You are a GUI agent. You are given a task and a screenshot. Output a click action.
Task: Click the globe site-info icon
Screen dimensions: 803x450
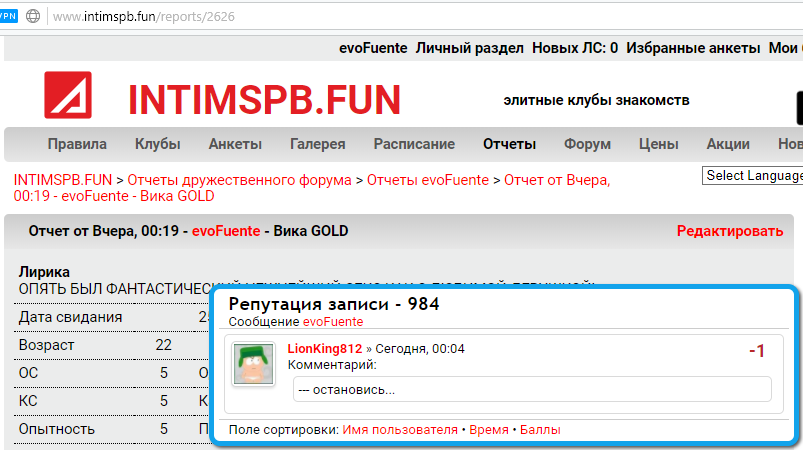tap(33, 17)
